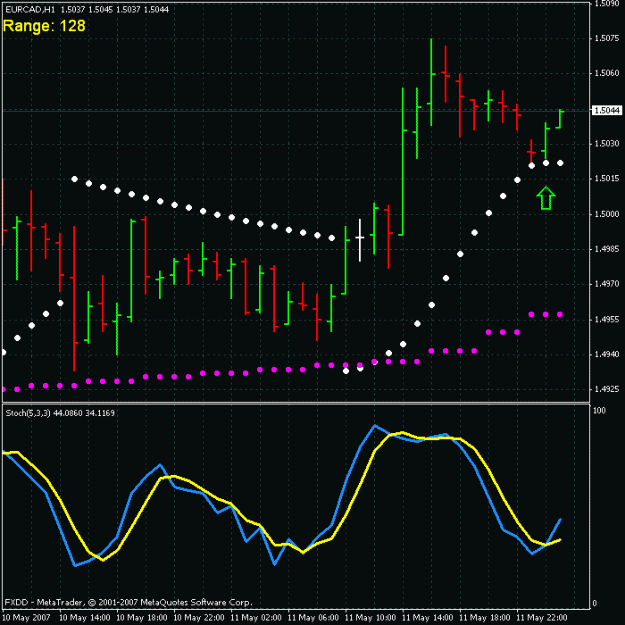Click the 1.5075 price axis label
The image size is (625, 625).
coord(607,38)
